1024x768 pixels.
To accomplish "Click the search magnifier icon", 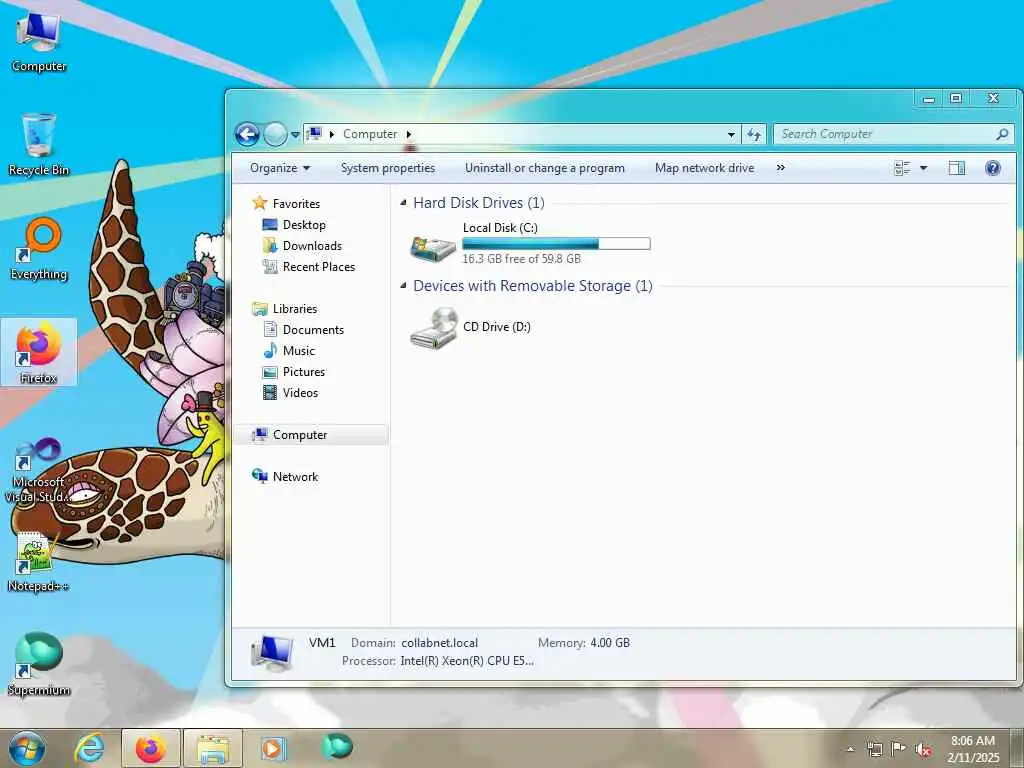I will [1002, 134].
